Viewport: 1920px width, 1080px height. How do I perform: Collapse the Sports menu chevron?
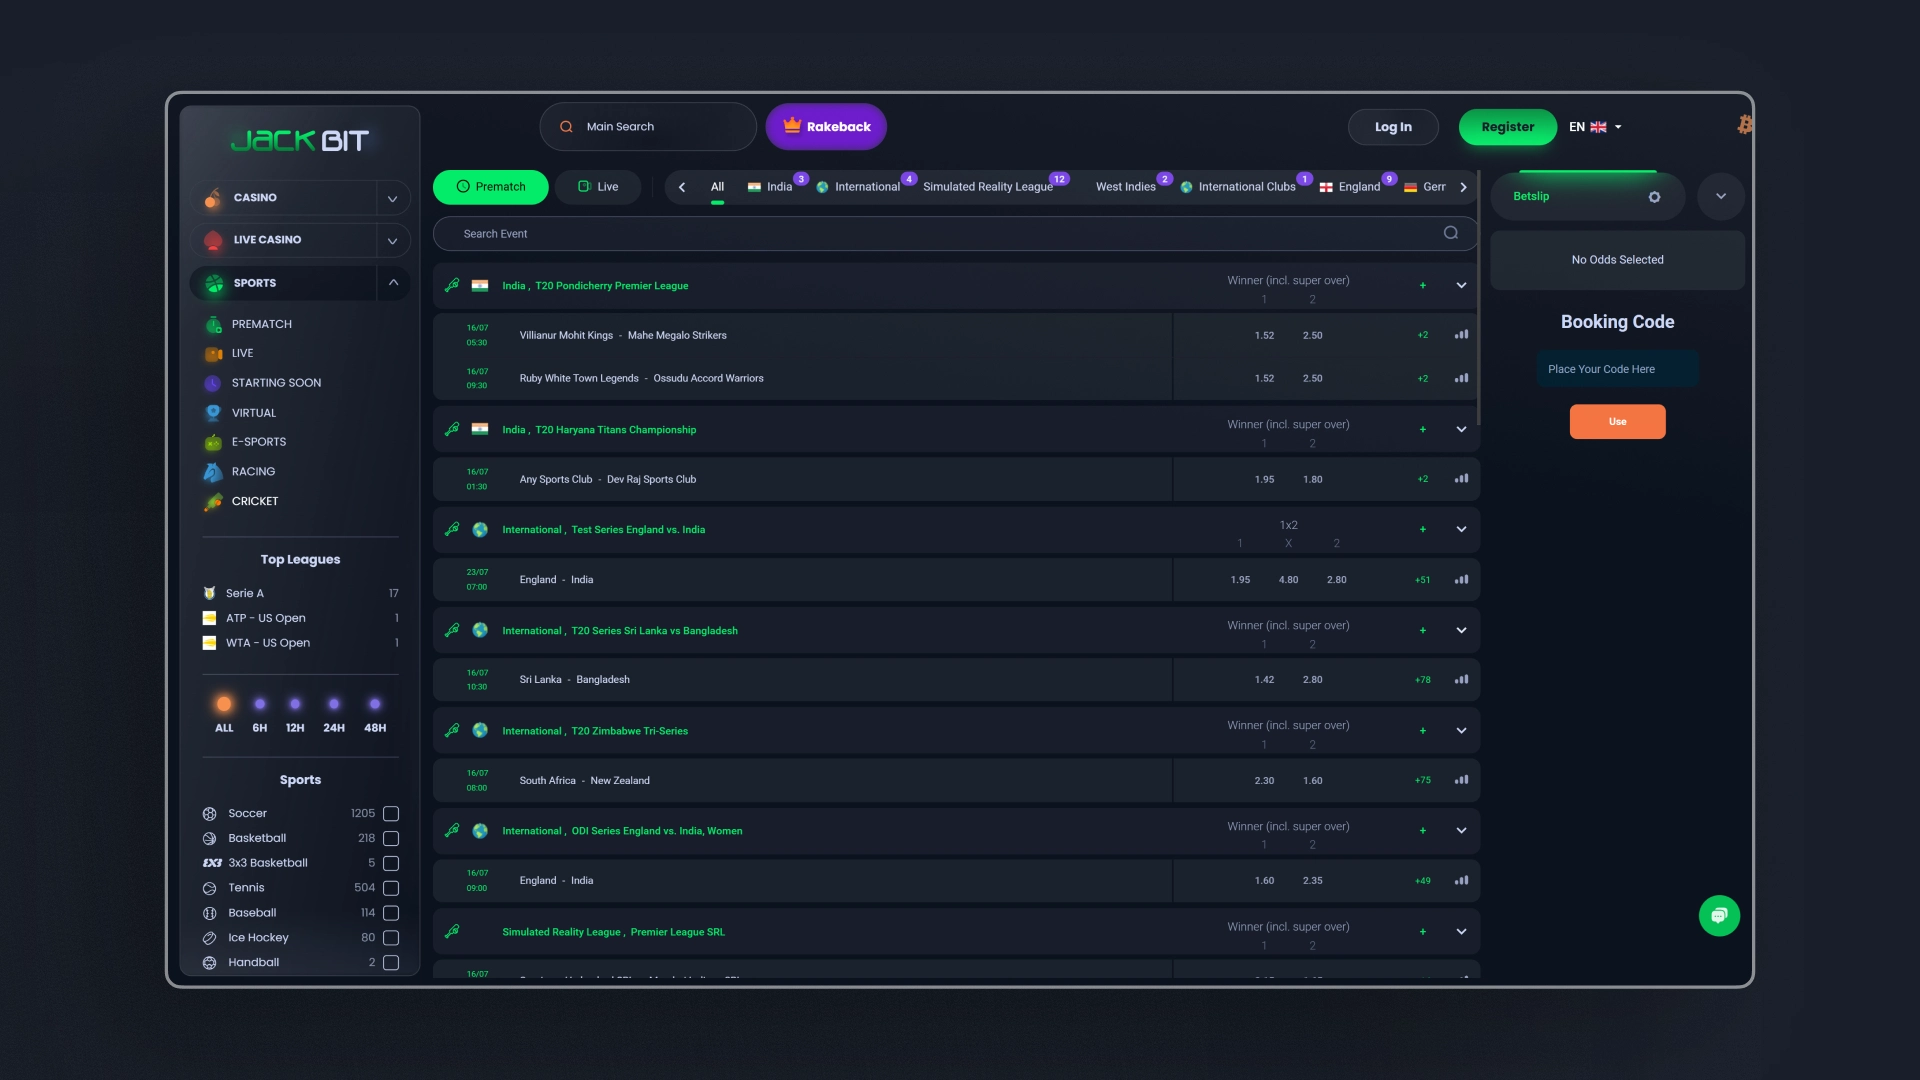tap(393, 283)
